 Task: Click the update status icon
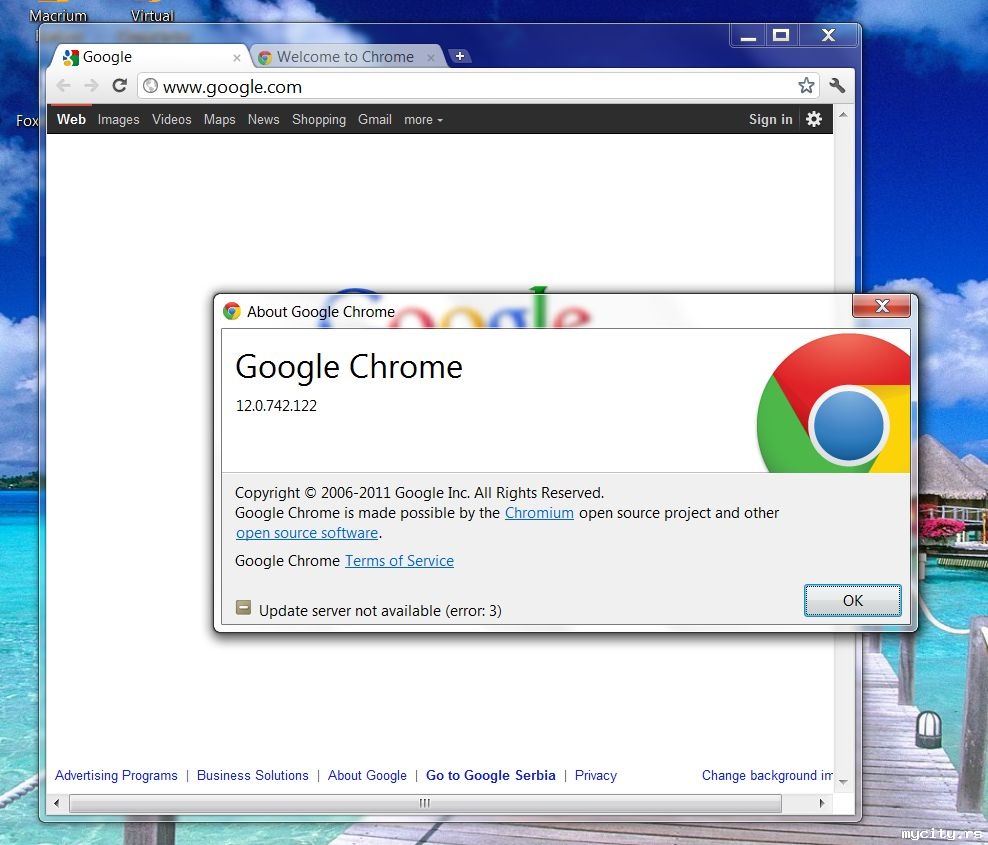[243, 608]
